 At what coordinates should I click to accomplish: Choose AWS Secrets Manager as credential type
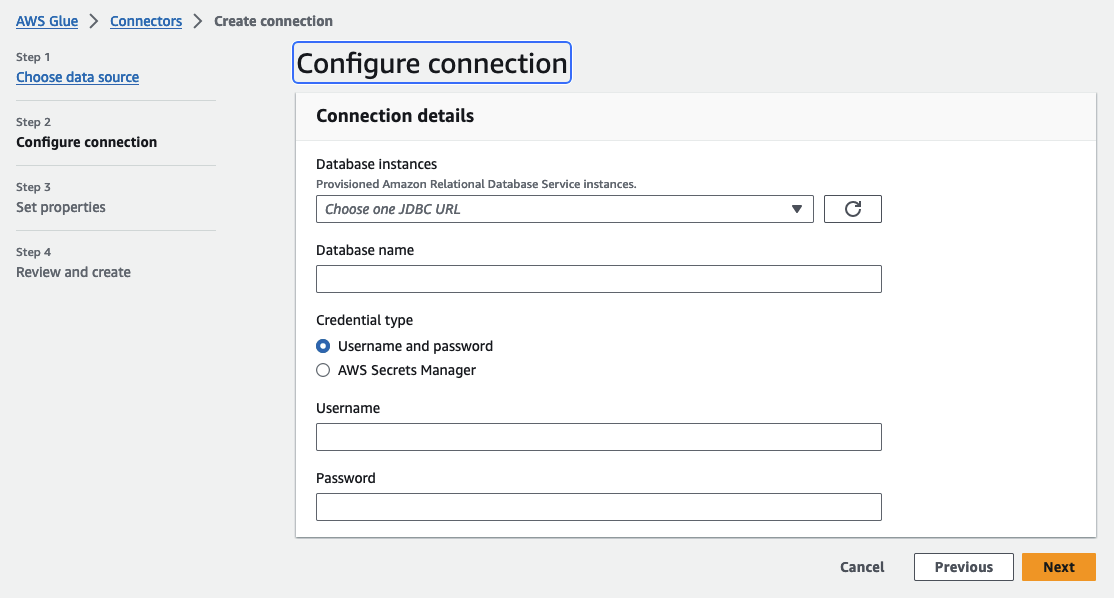coord(323,370)
